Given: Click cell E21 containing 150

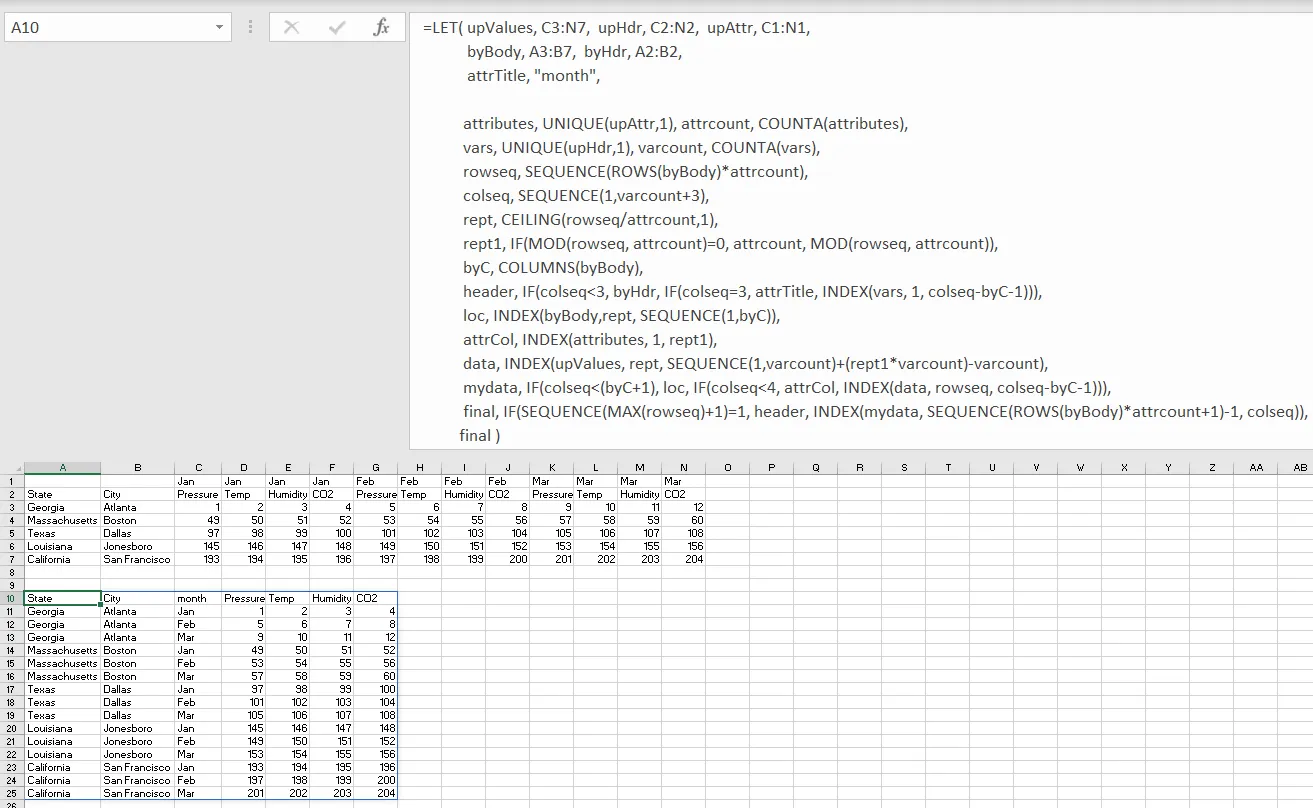Looking at the screenshot, I should (287, 741).
